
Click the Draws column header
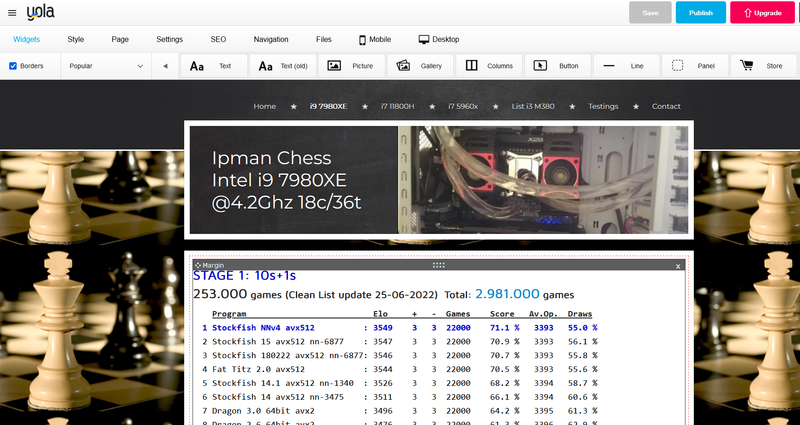click(580, 314)
